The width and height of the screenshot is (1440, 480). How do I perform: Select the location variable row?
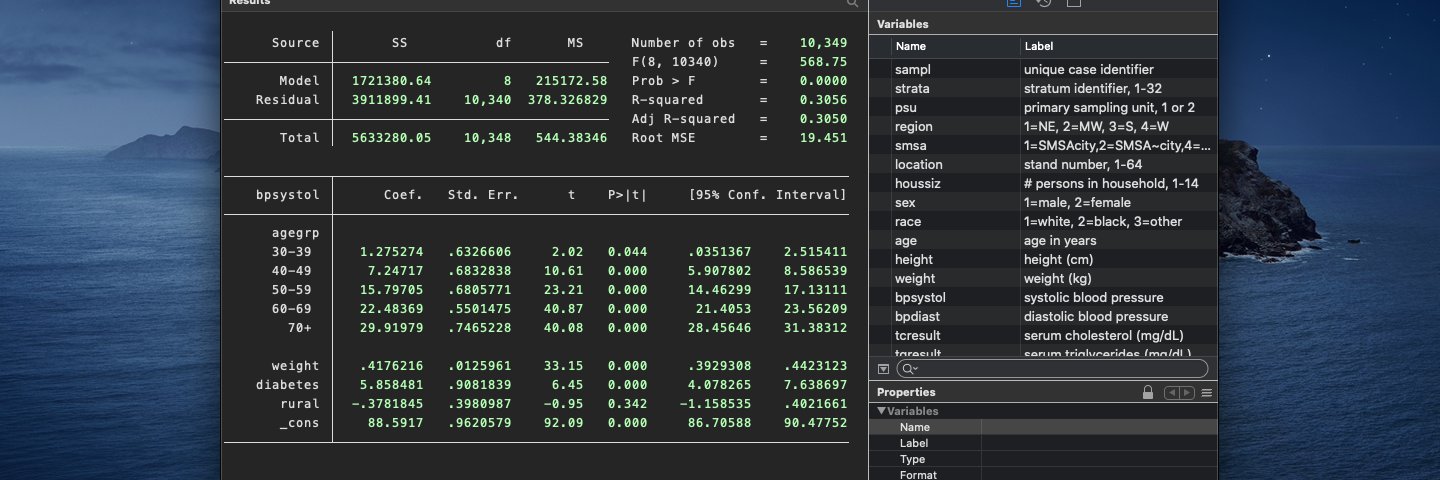tap(1044, 165)
